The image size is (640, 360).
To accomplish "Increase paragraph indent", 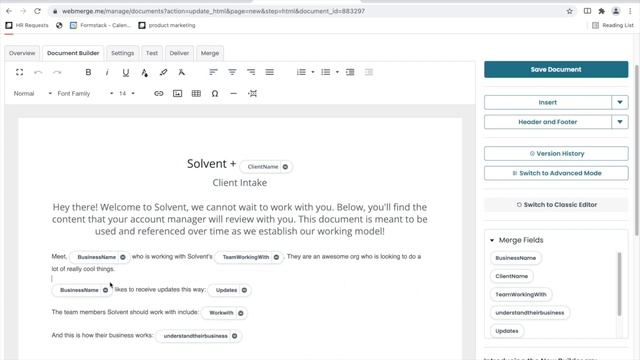I will (350, 72).
